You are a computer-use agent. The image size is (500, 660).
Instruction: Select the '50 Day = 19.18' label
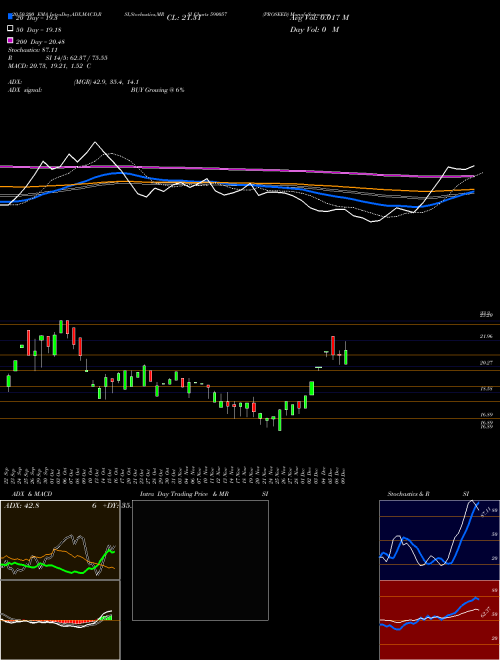pos(38,29)
